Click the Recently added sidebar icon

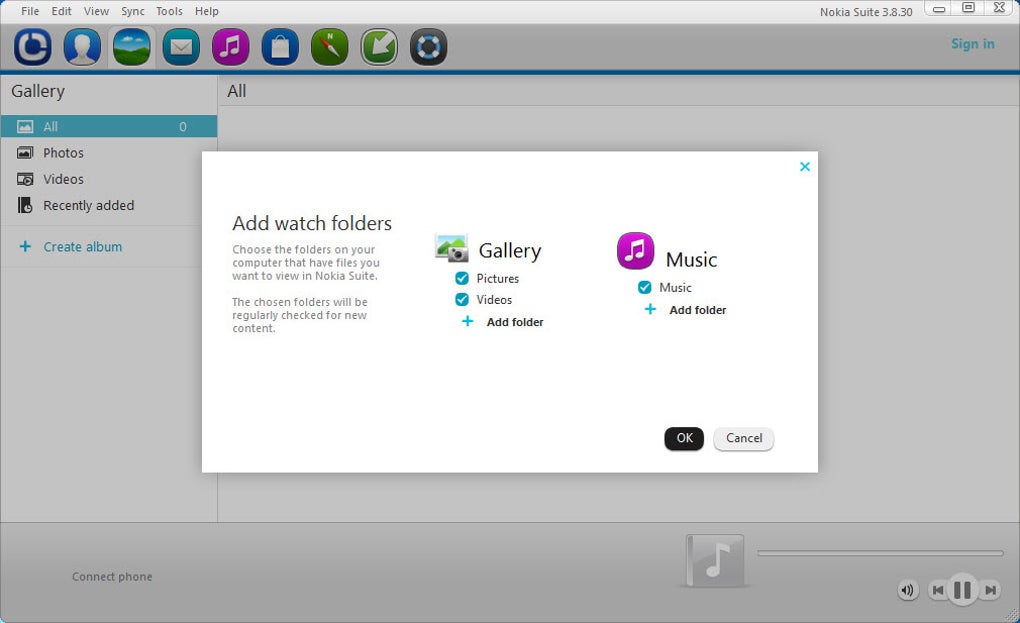coord(25,205)
